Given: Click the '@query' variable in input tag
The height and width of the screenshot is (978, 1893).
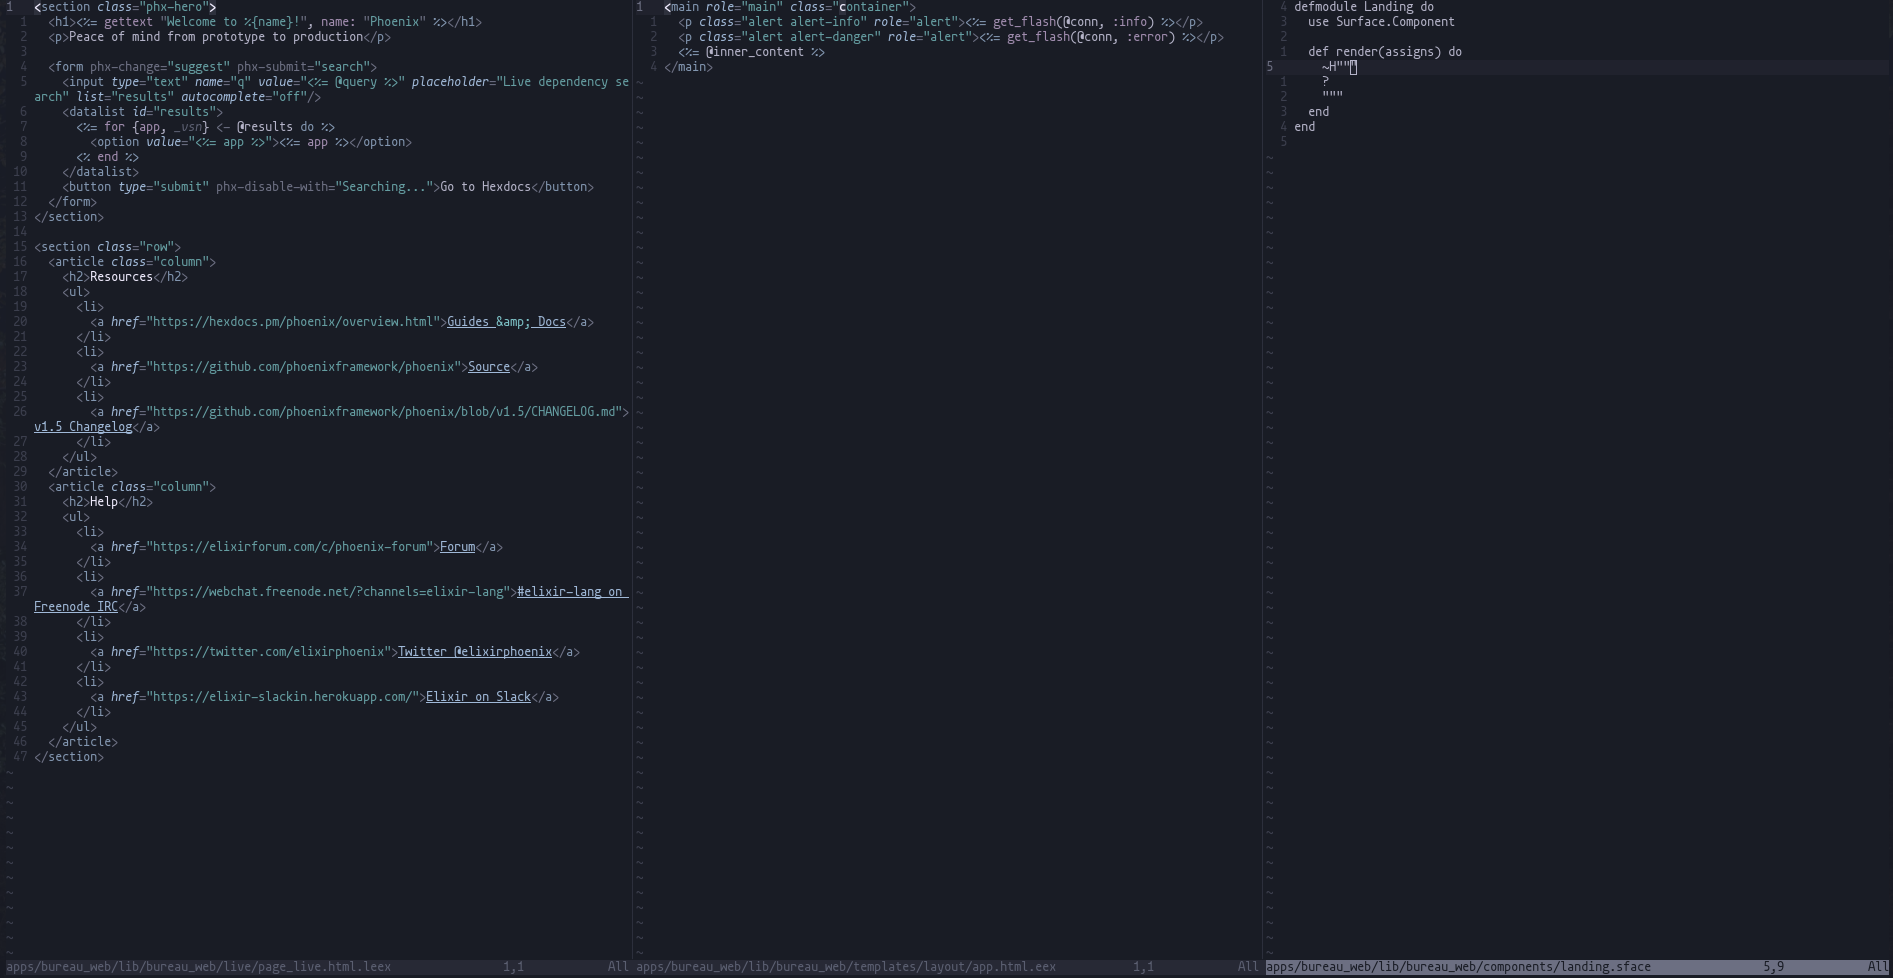Looking at the screenshot, I should (x=356, y=82).
